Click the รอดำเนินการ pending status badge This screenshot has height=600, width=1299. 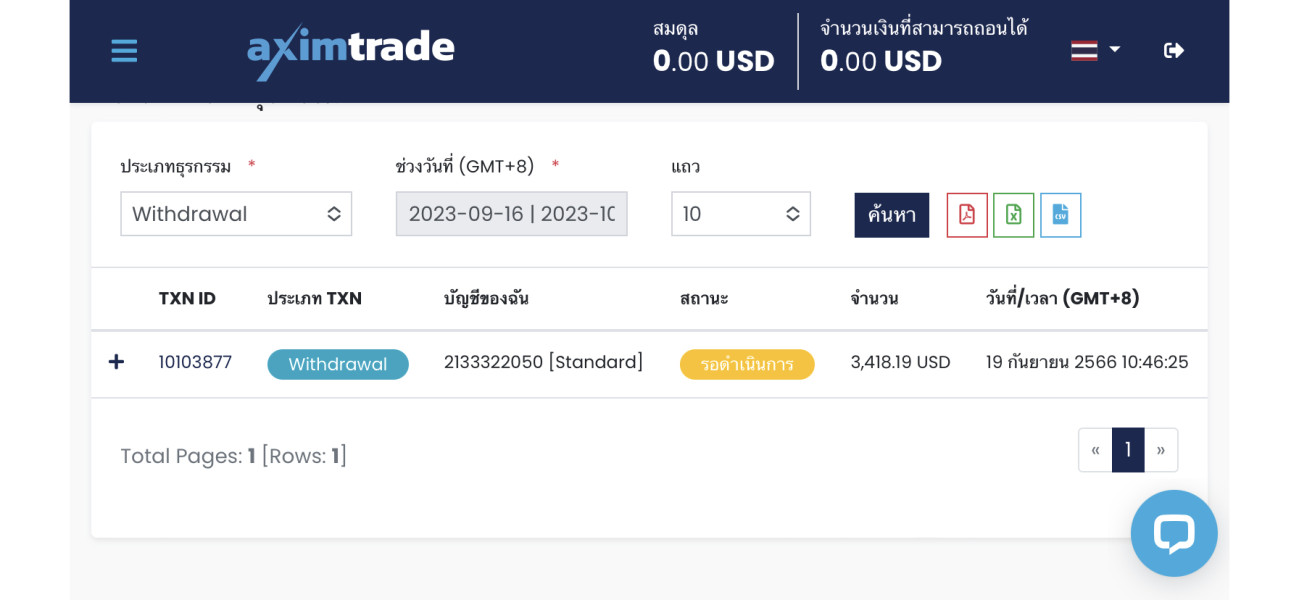(747, 364)
